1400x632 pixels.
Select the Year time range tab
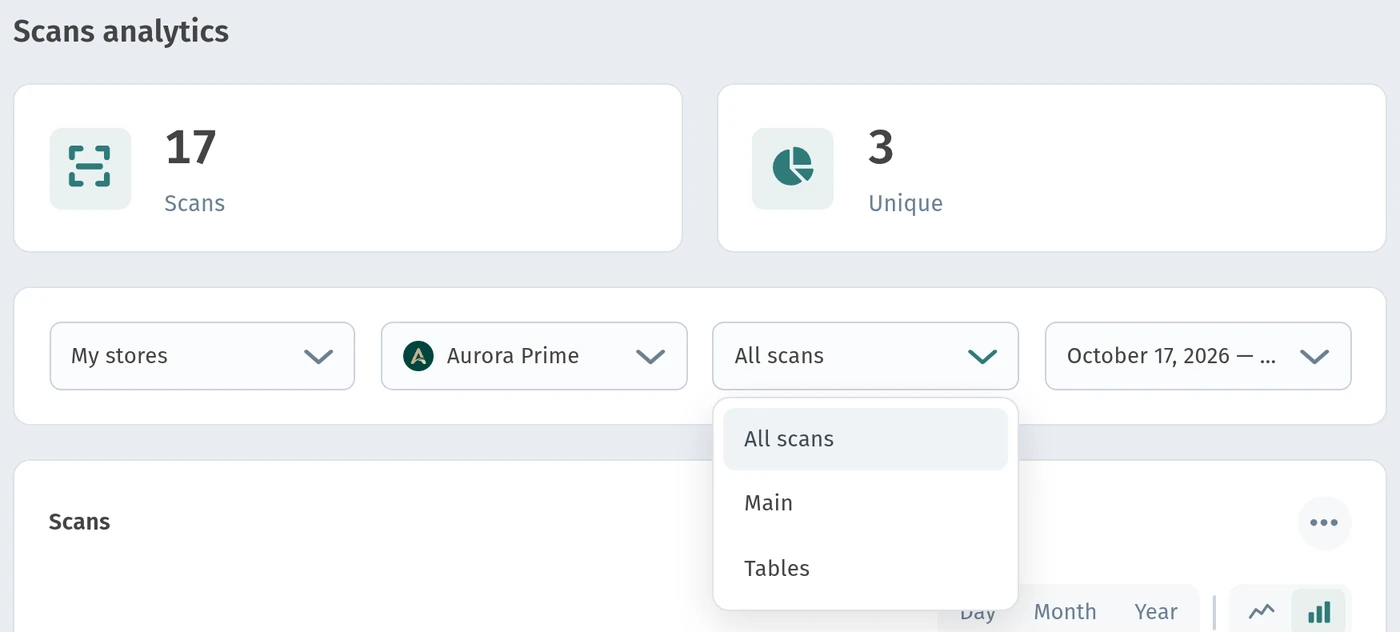point(1156,612)
